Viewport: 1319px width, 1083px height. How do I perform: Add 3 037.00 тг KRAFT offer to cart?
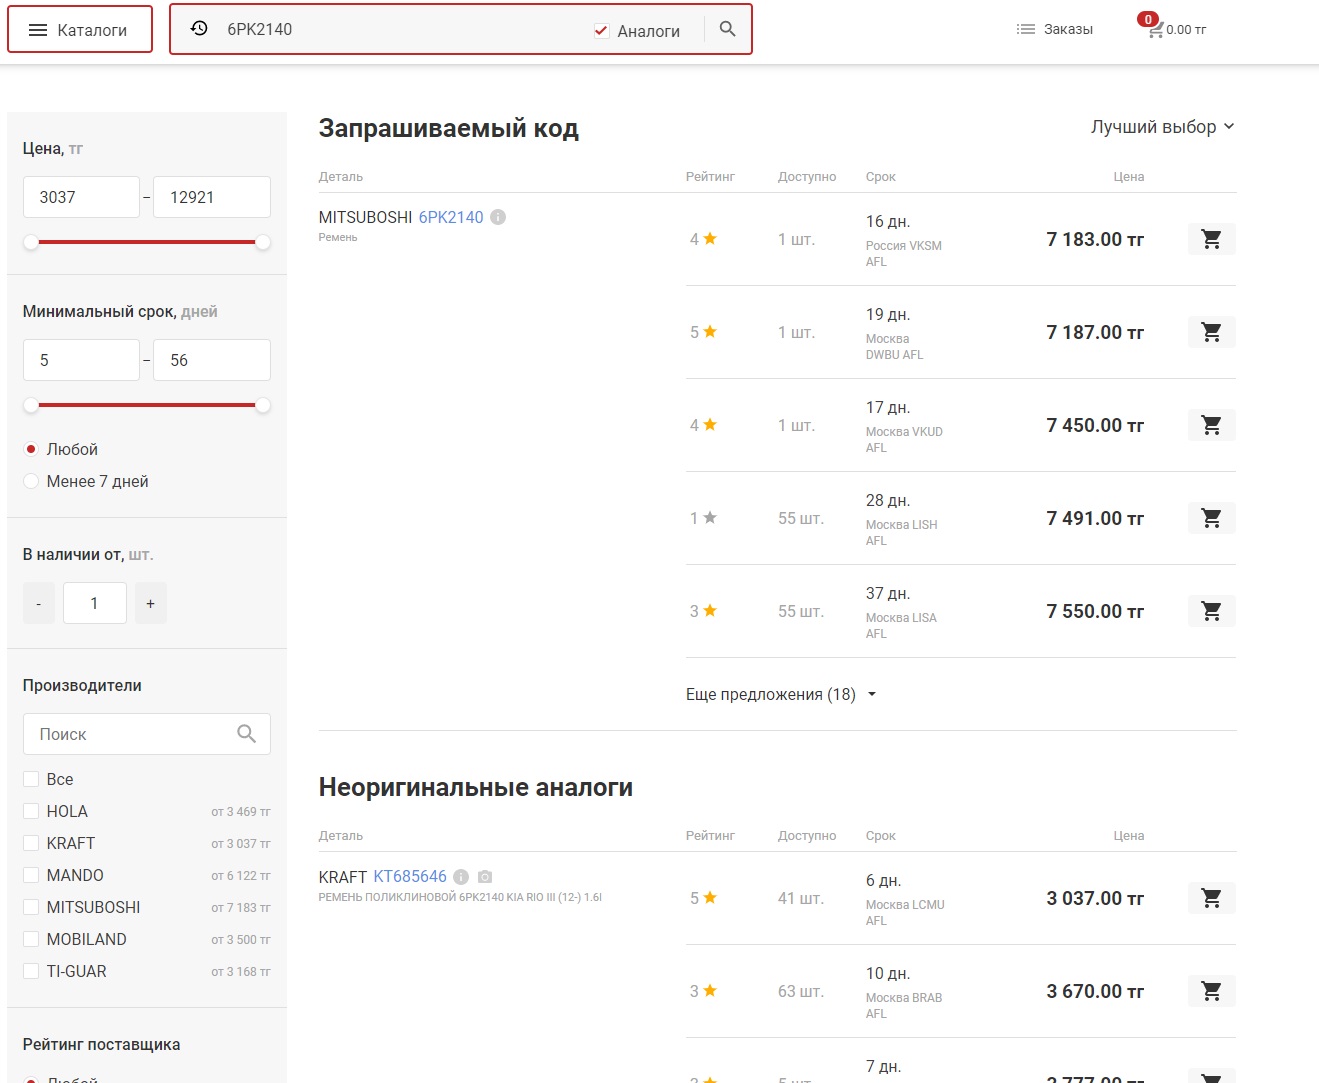(1212, 898)
